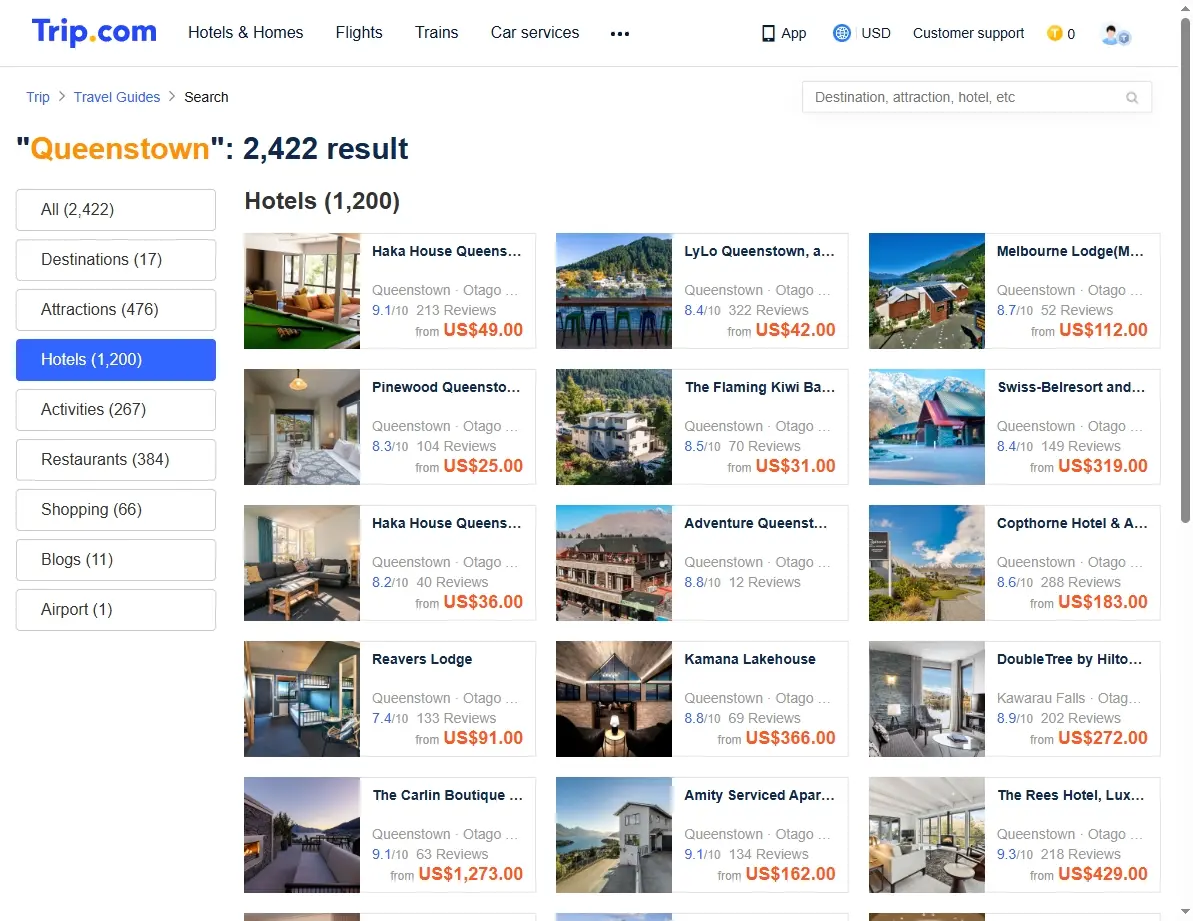
Task: Open Melbourne Lodge photo thumbnail
Action: (x=927, y=291)
